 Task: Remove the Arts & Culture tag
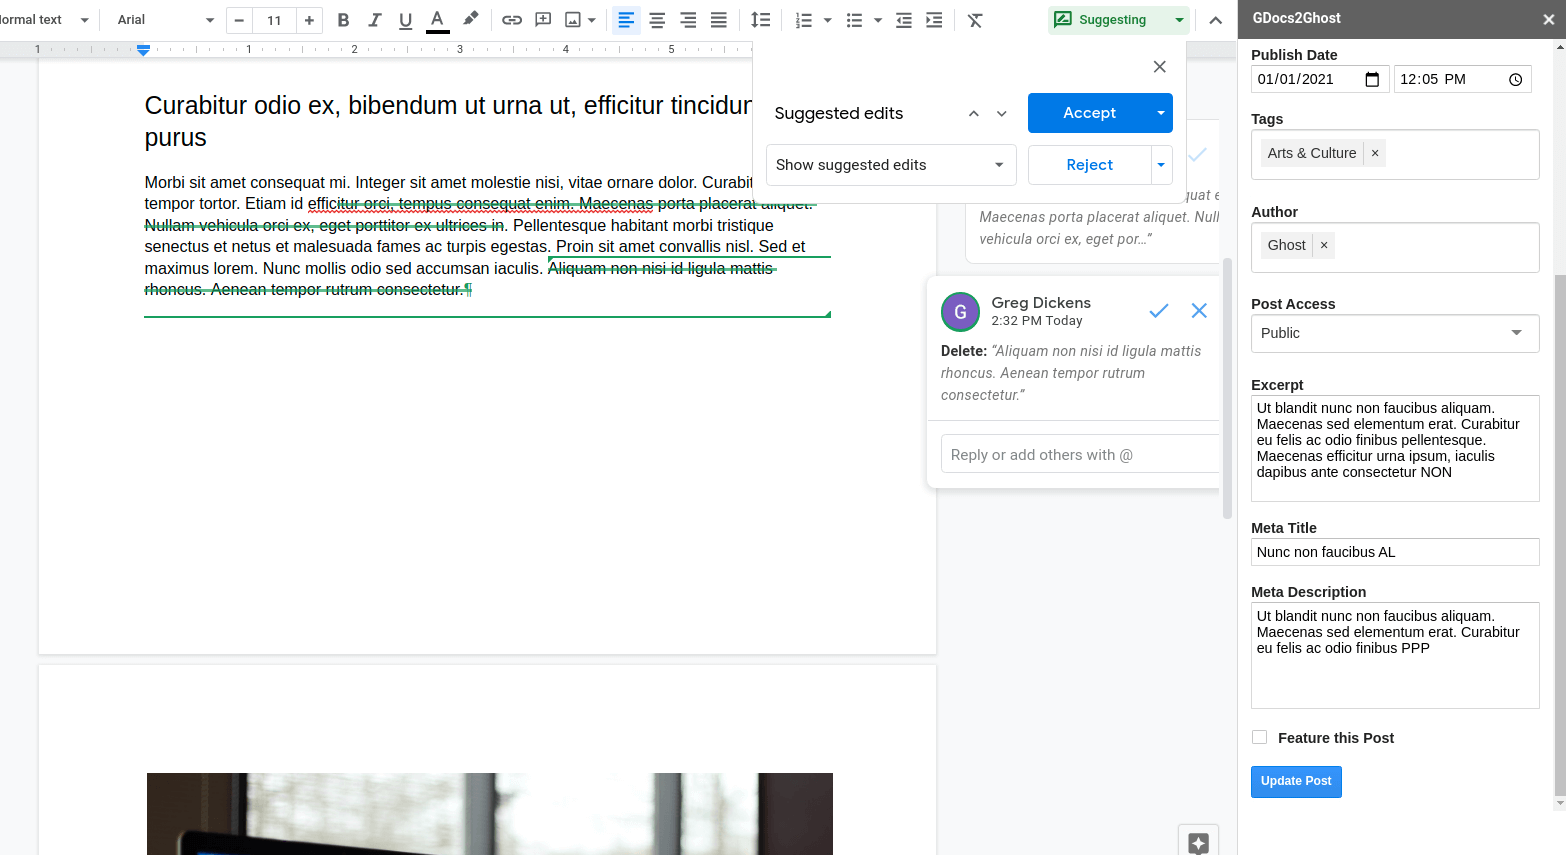[x=1375, y=153]
